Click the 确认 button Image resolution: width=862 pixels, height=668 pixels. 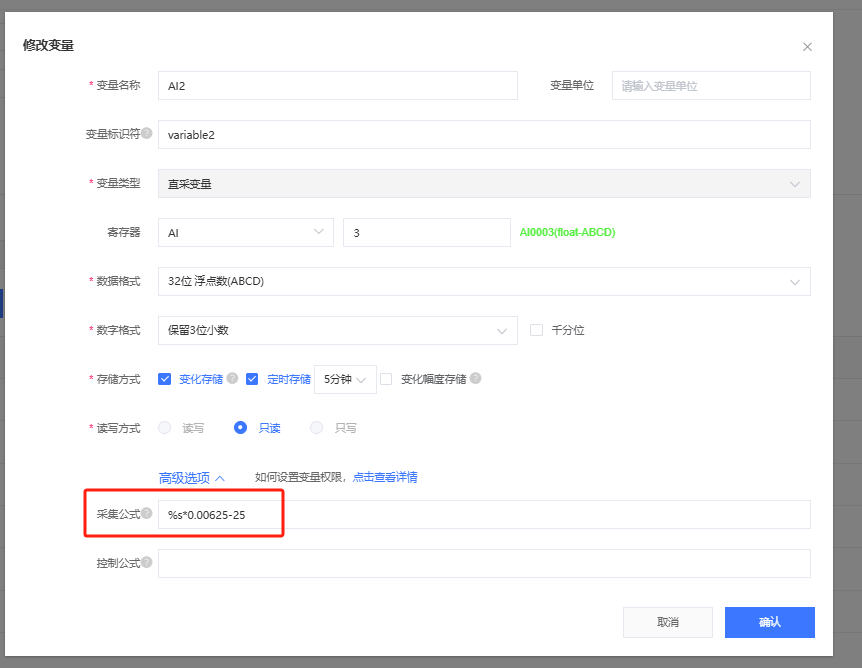click(769, 622)
